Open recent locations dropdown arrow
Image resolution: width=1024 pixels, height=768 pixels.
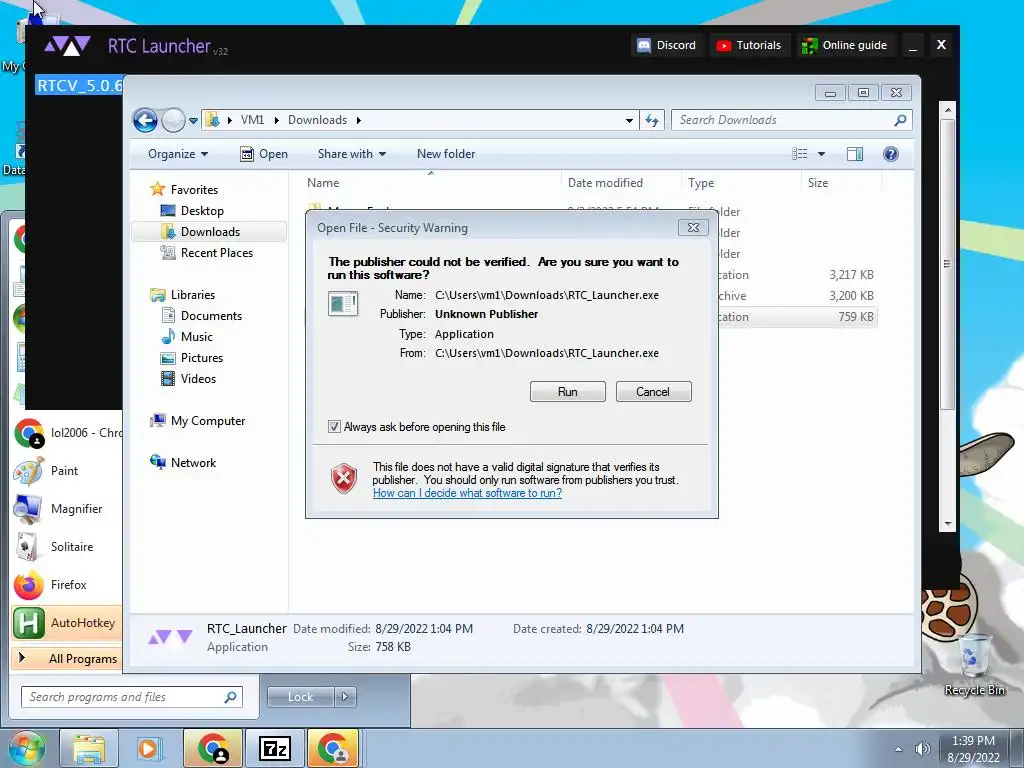(x=193, y=121)
